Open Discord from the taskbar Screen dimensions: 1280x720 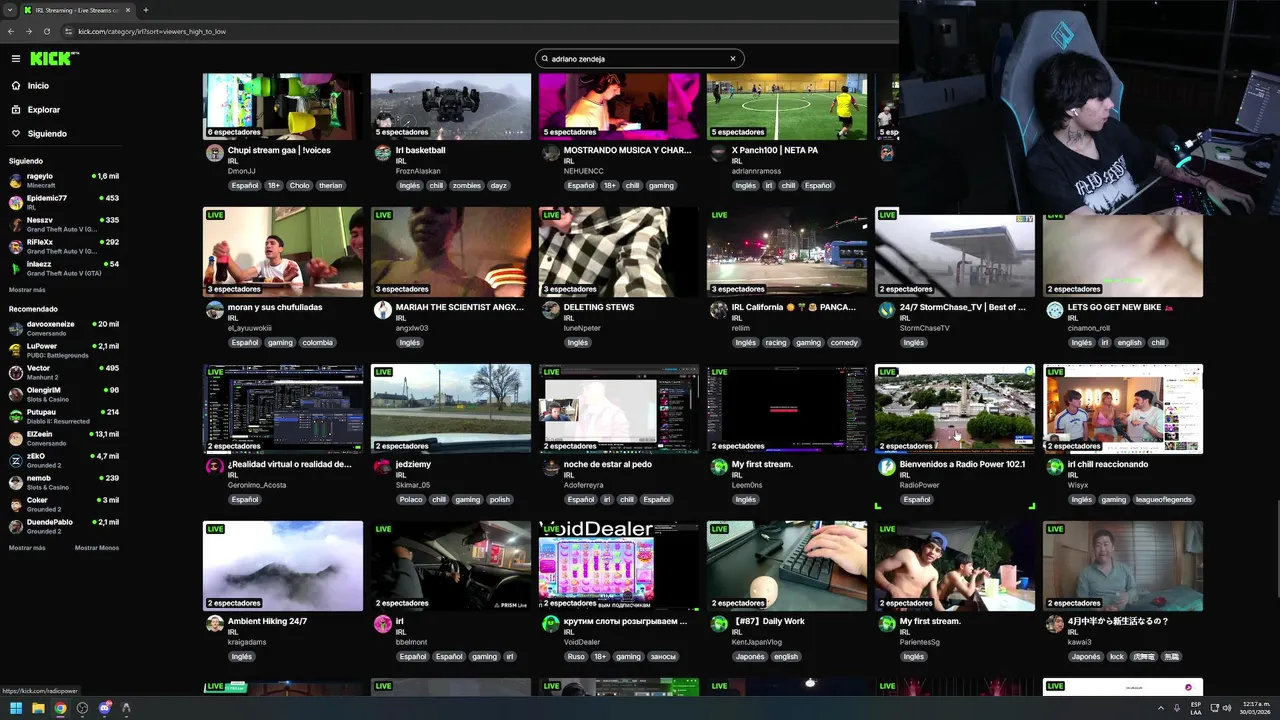(104, 708)
